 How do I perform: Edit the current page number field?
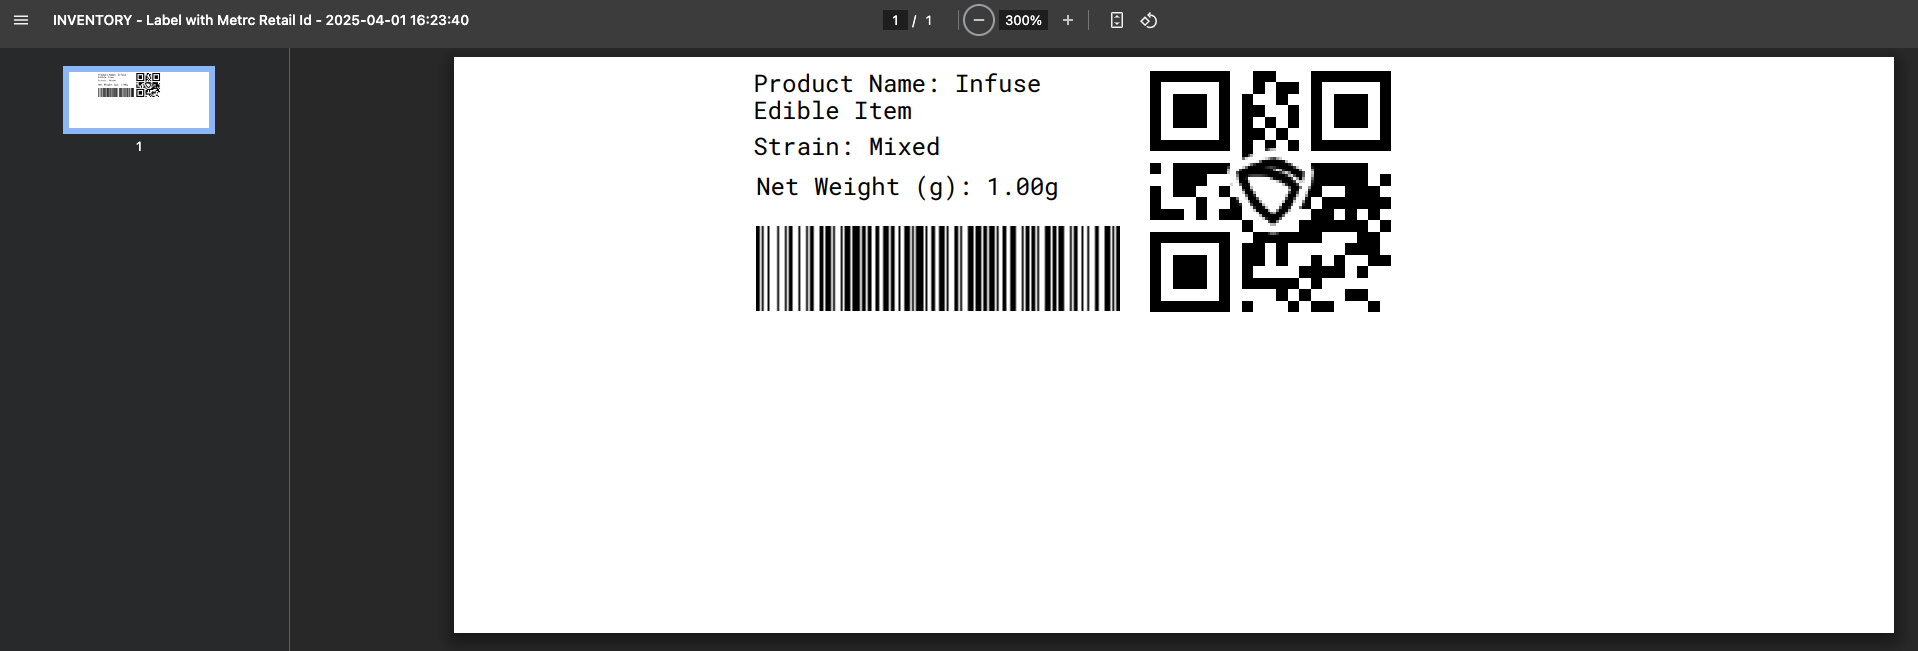point(895,20)
